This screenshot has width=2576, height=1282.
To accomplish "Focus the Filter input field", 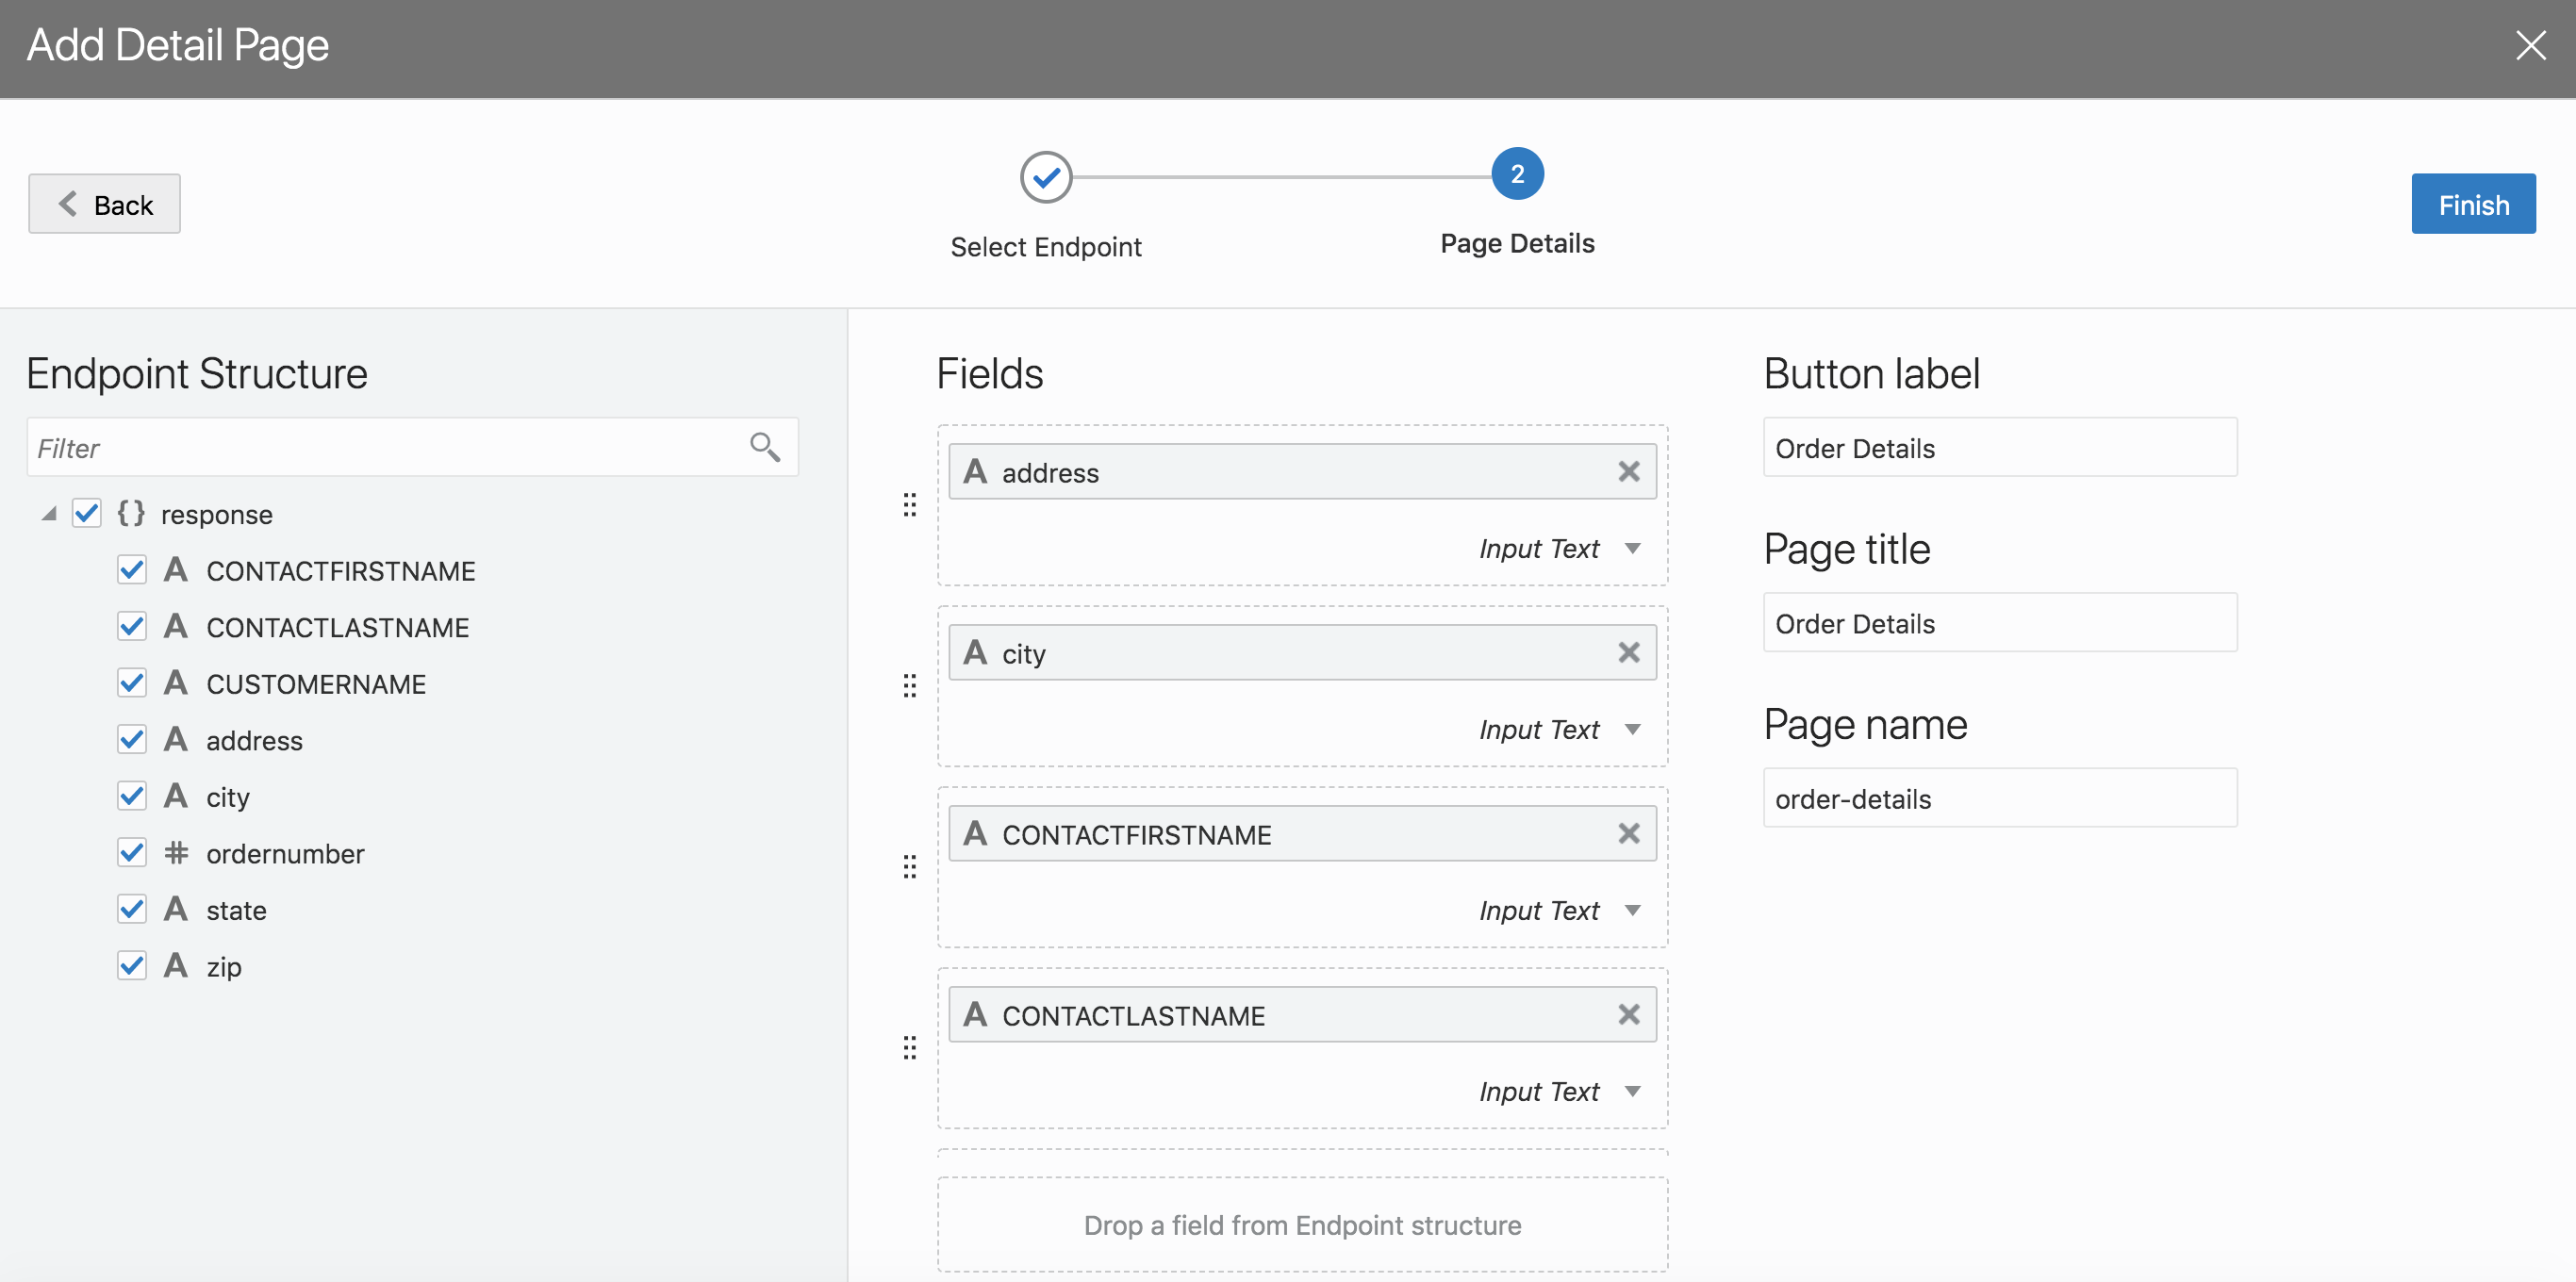I will (412, 447).
